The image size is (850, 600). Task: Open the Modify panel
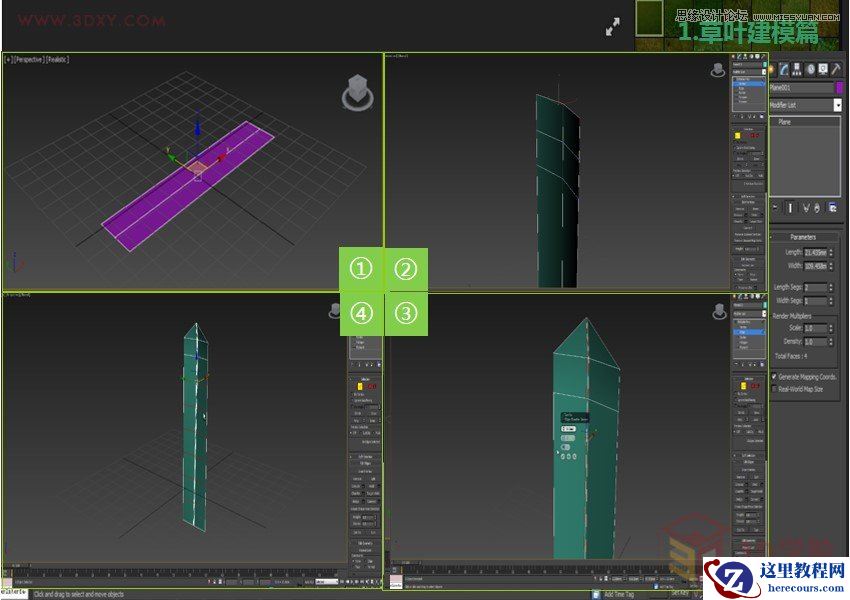(x=785, y=67)
